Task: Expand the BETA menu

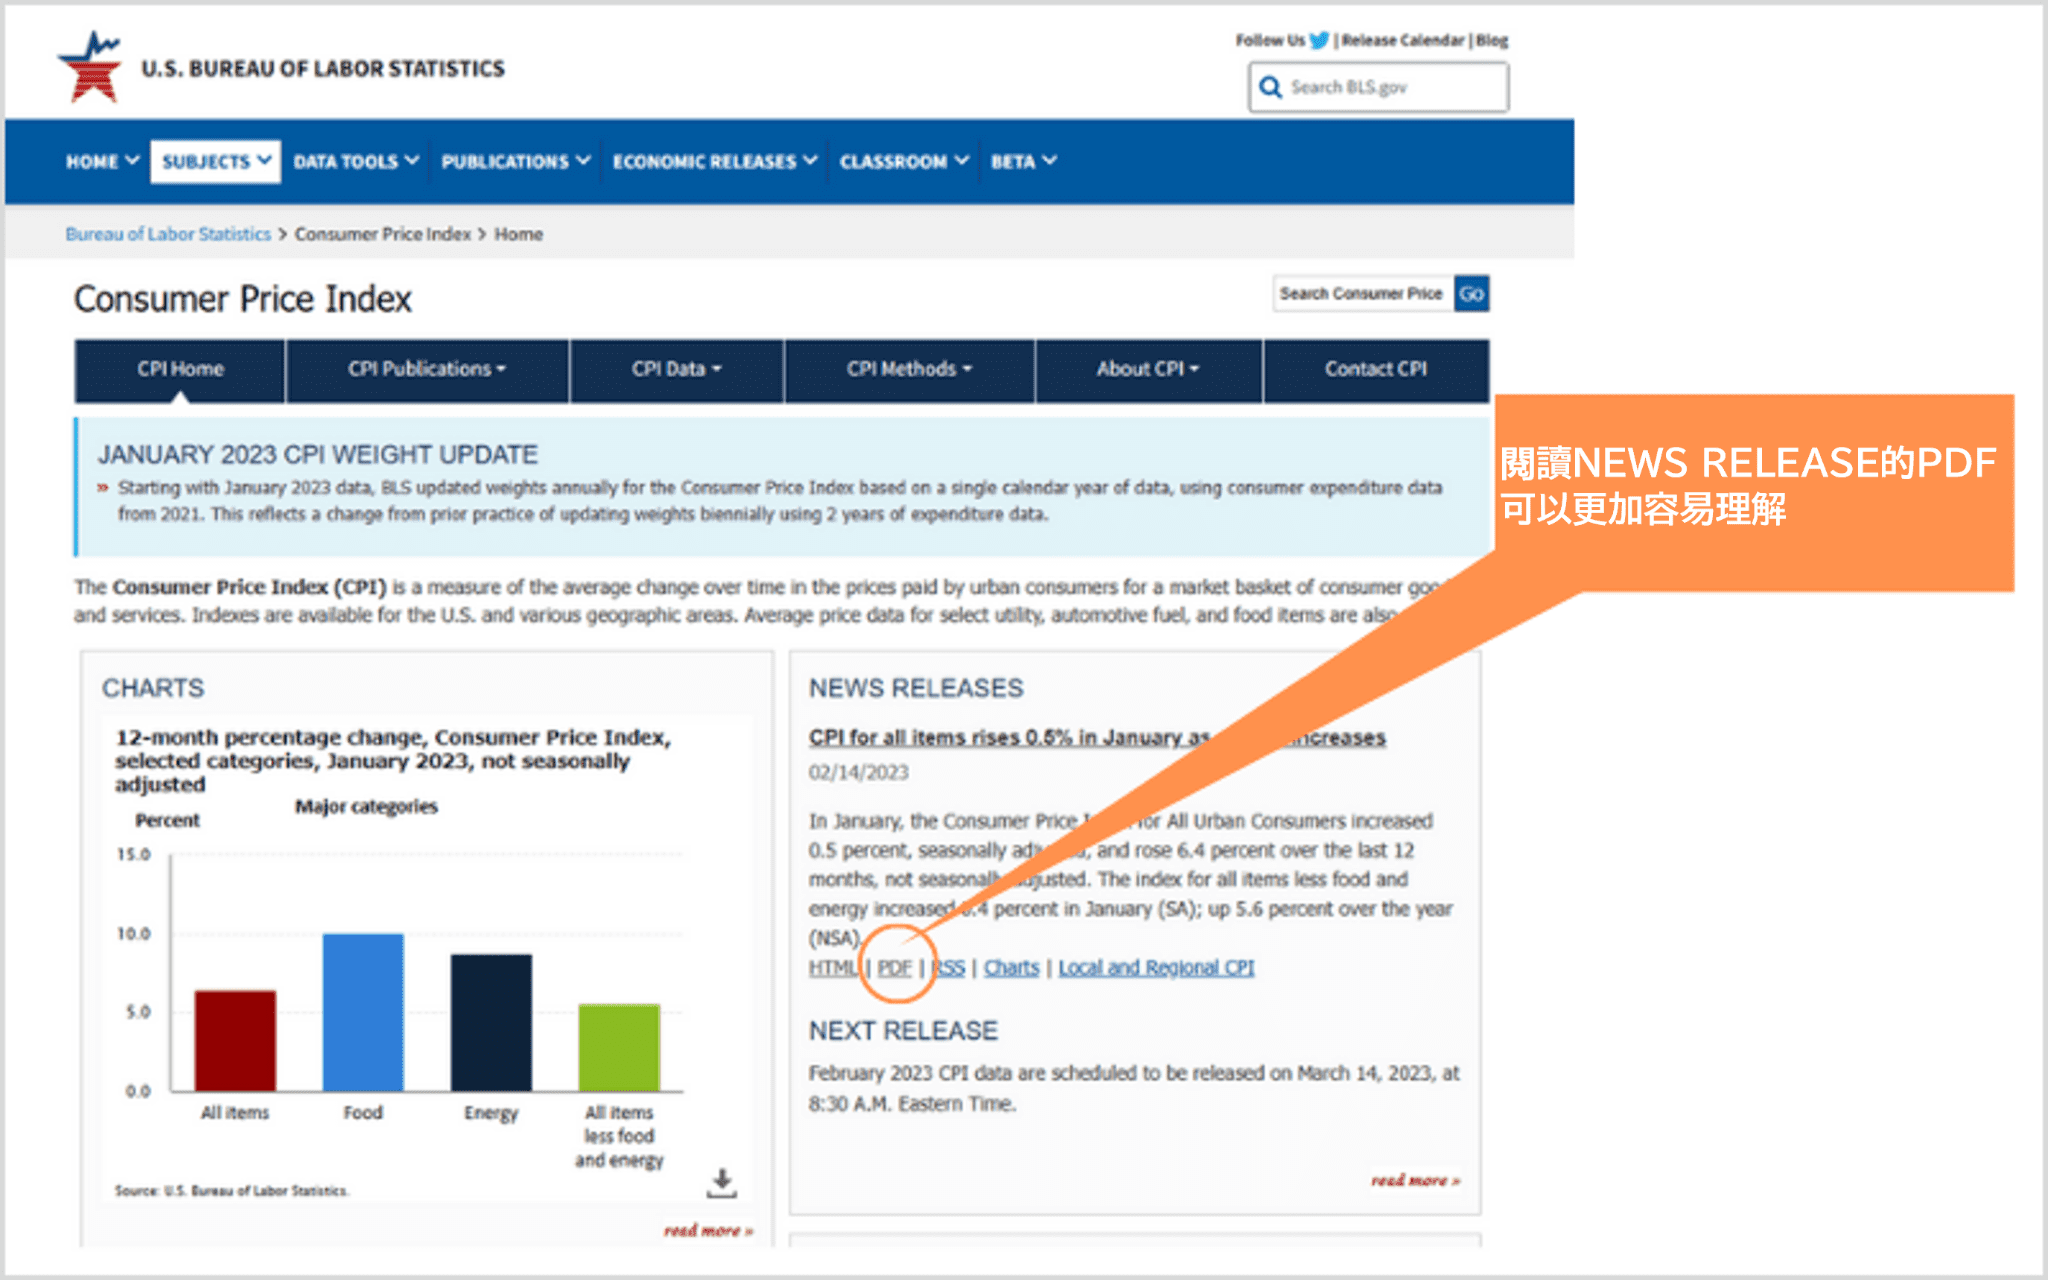Action: [1024, 161]
